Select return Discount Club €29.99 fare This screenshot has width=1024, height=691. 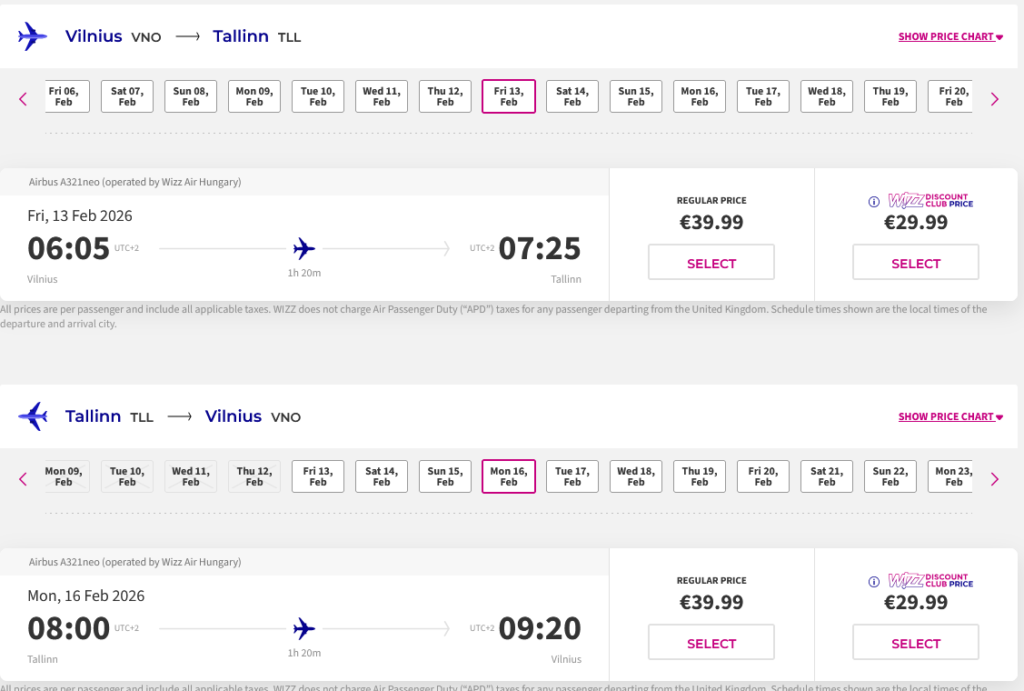coord(915,644)
